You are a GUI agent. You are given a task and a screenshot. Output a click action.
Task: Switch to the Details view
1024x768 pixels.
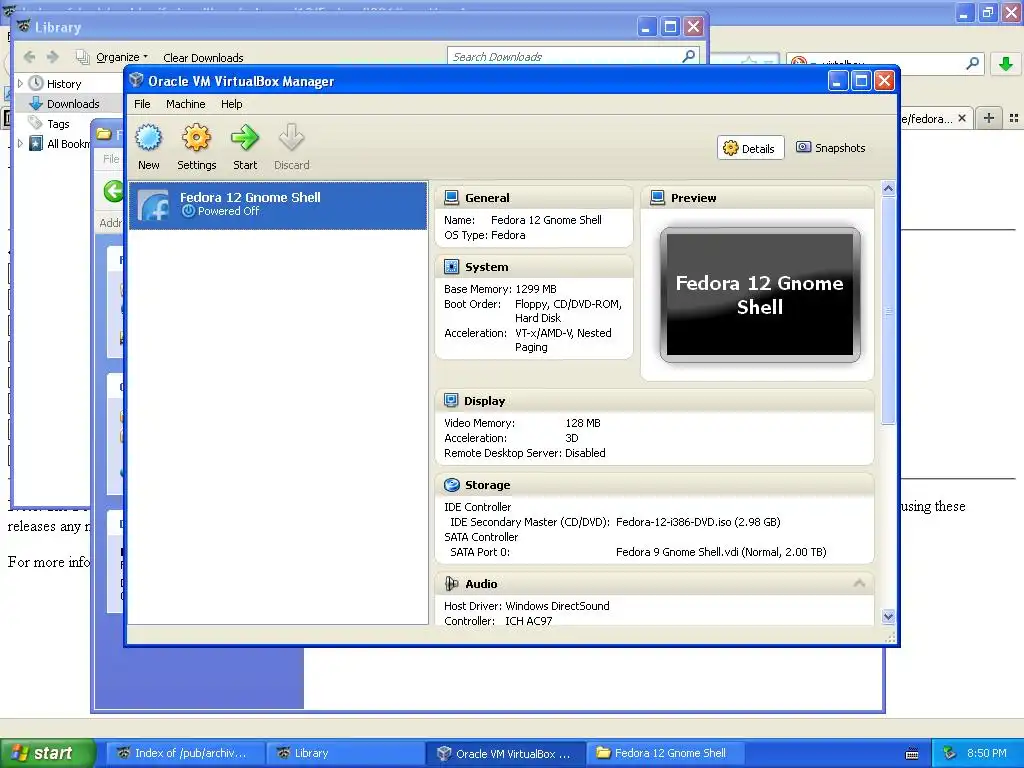750,148
